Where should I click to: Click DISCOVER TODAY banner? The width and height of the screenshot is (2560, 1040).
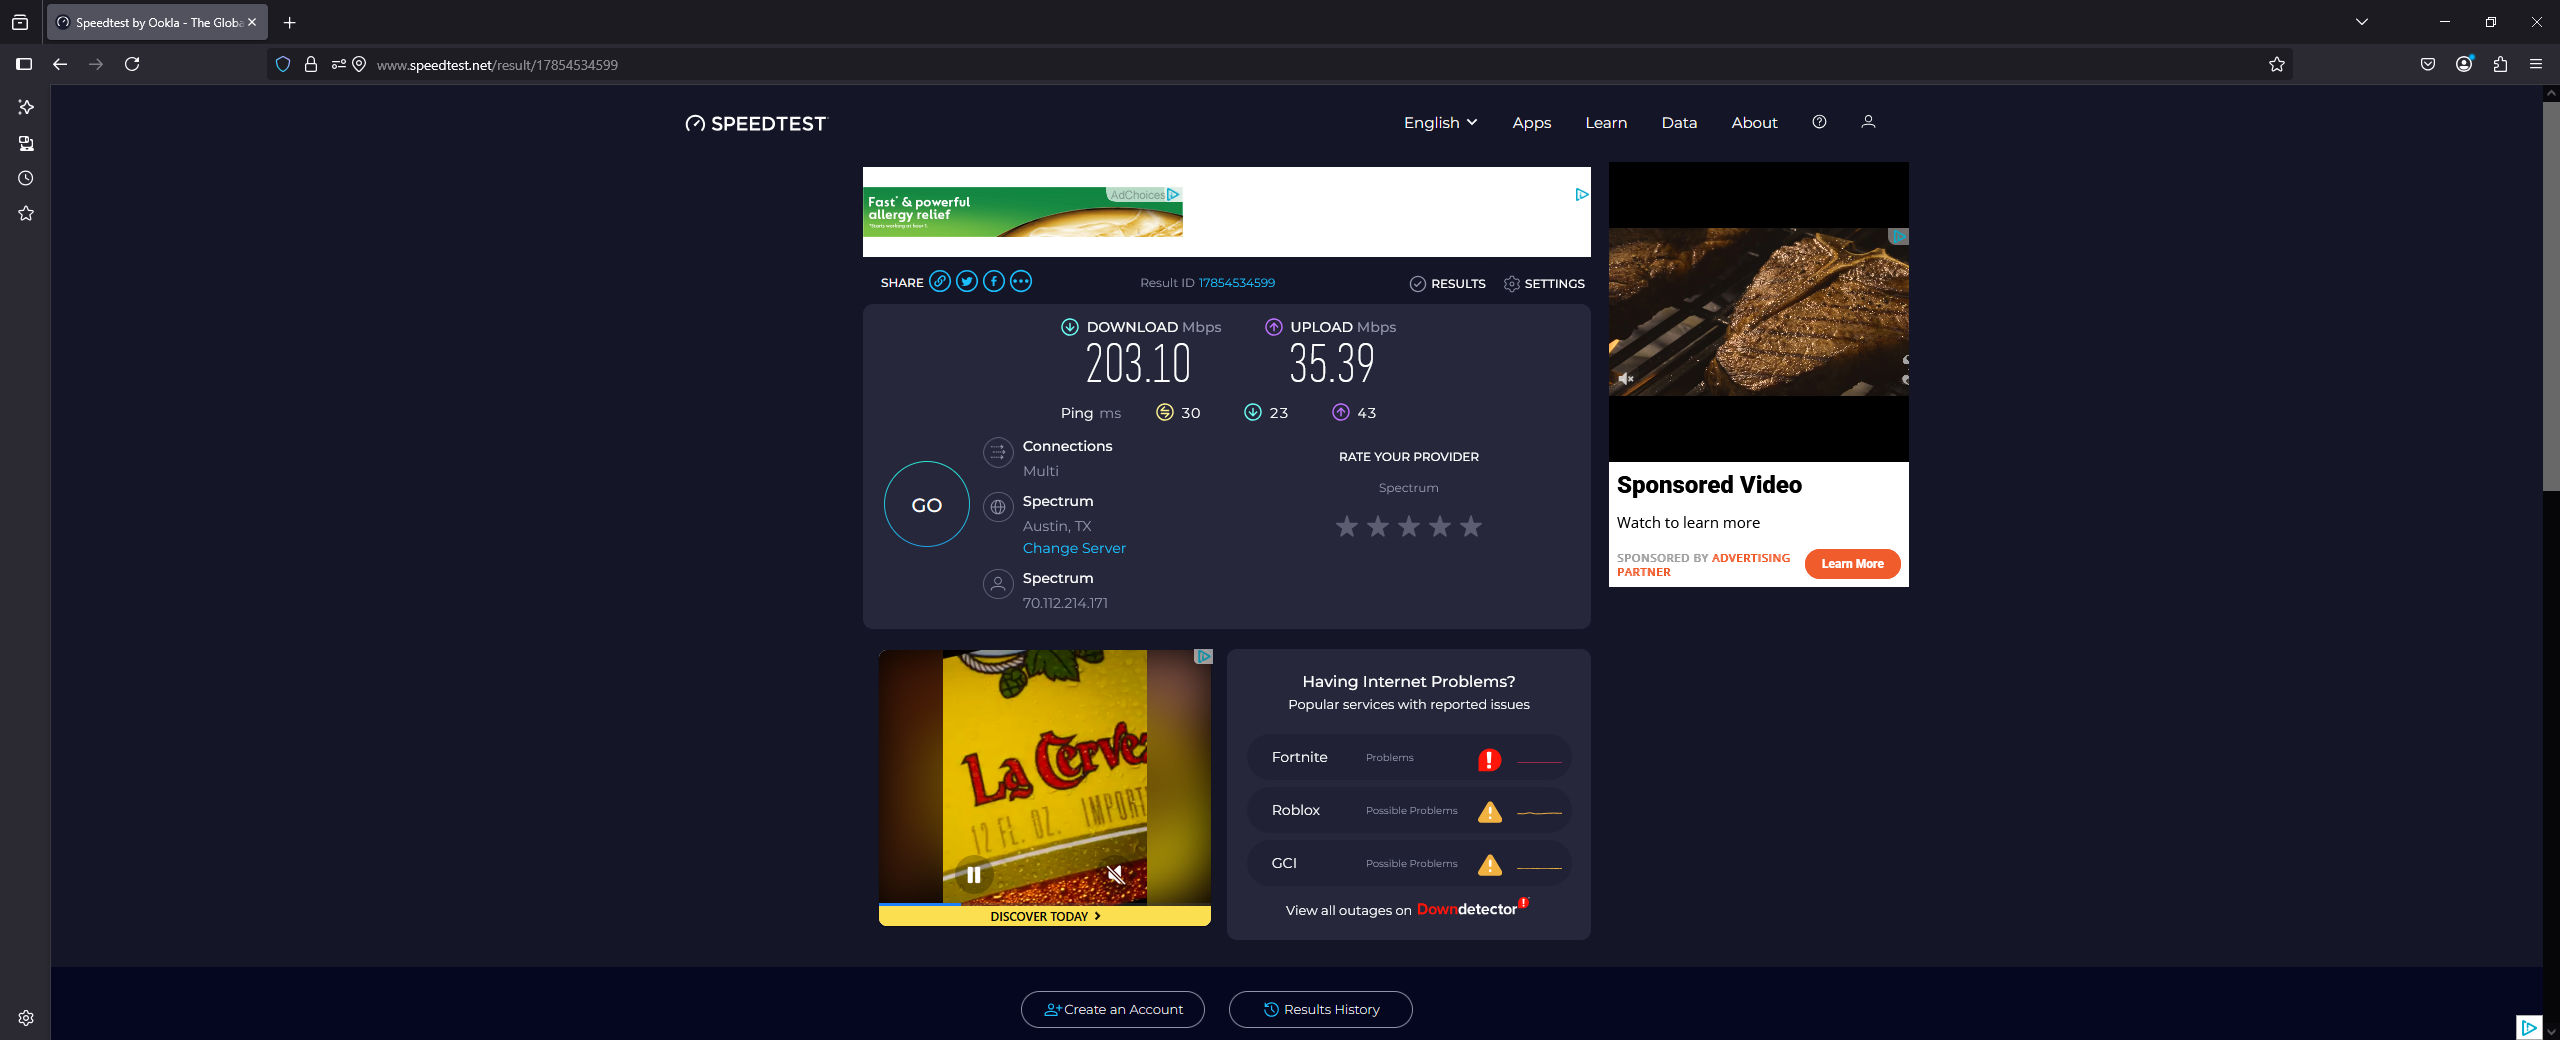pos(1045,916)
